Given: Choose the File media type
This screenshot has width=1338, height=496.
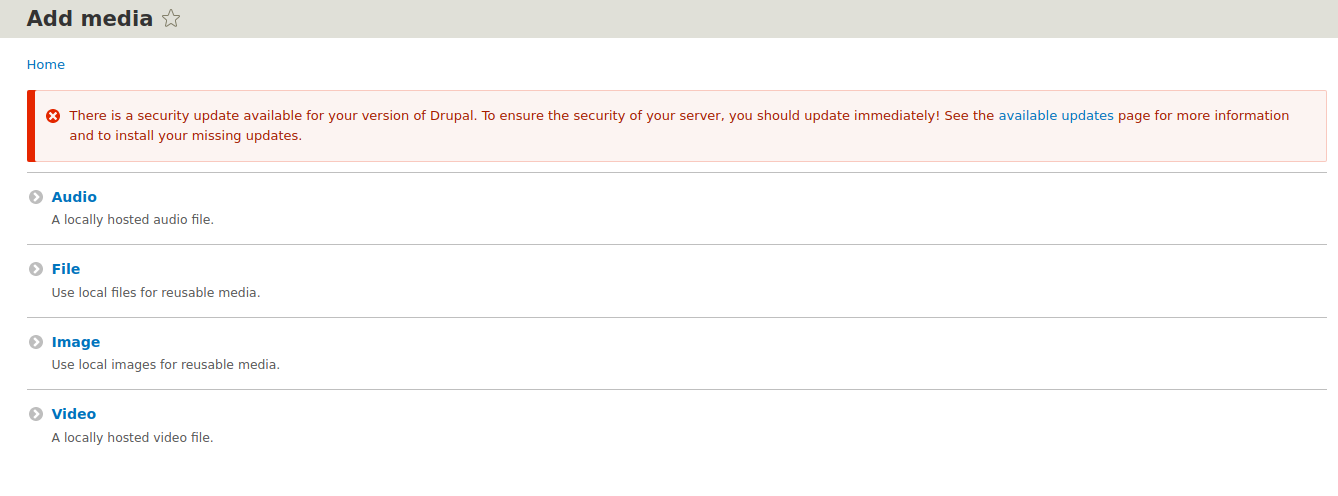Looking at the screenshot, I should (66, 269).
